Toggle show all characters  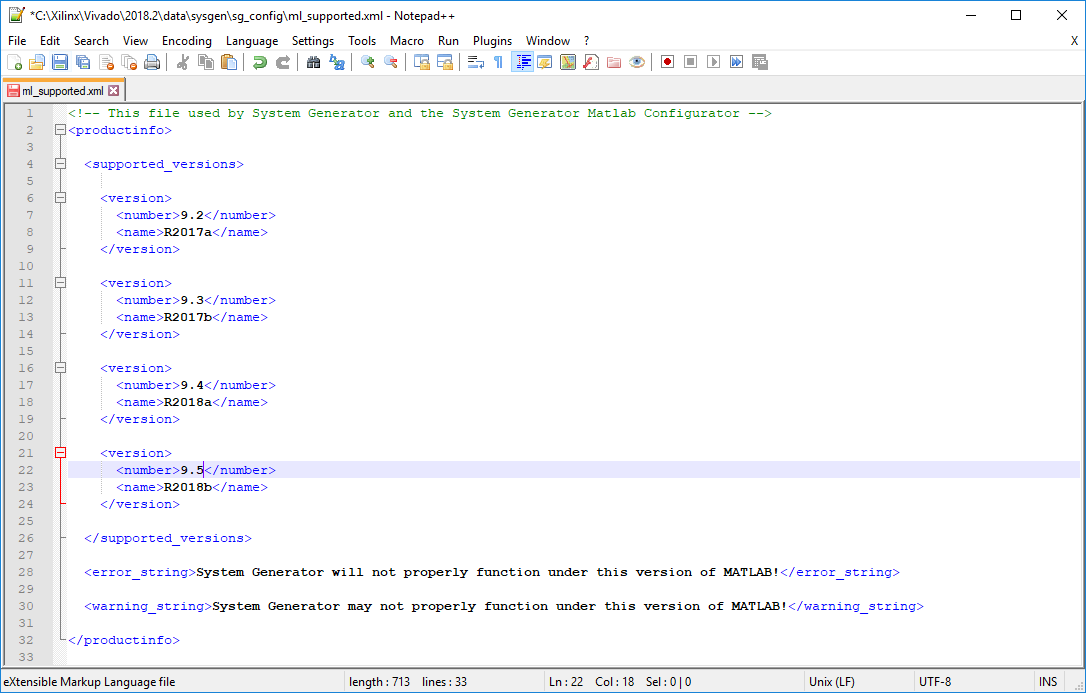497,61
